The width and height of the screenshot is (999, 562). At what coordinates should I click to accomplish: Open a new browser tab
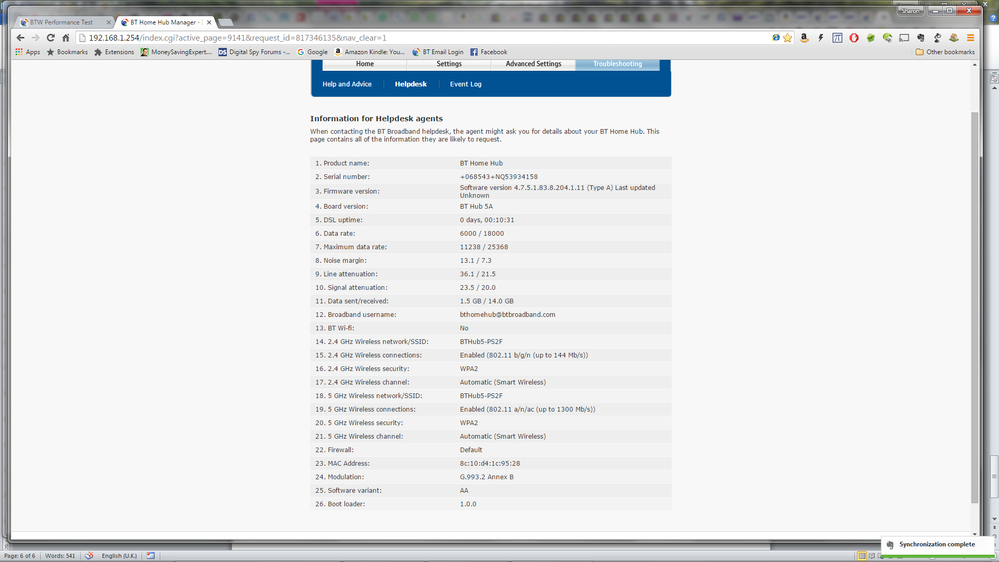coord(226,22)
